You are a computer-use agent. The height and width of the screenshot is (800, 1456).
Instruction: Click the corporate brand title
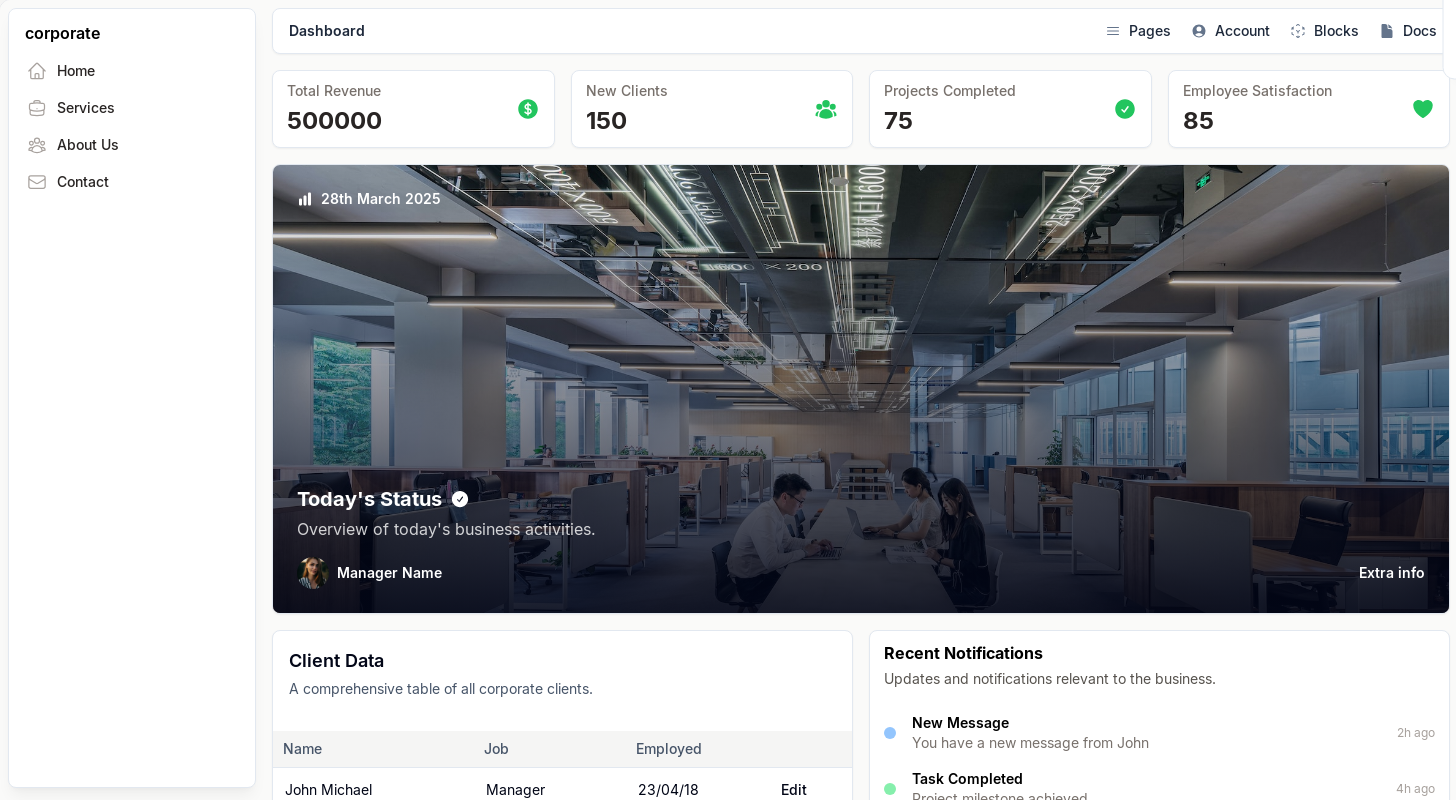pyautogui.click(x=63, y=33)
